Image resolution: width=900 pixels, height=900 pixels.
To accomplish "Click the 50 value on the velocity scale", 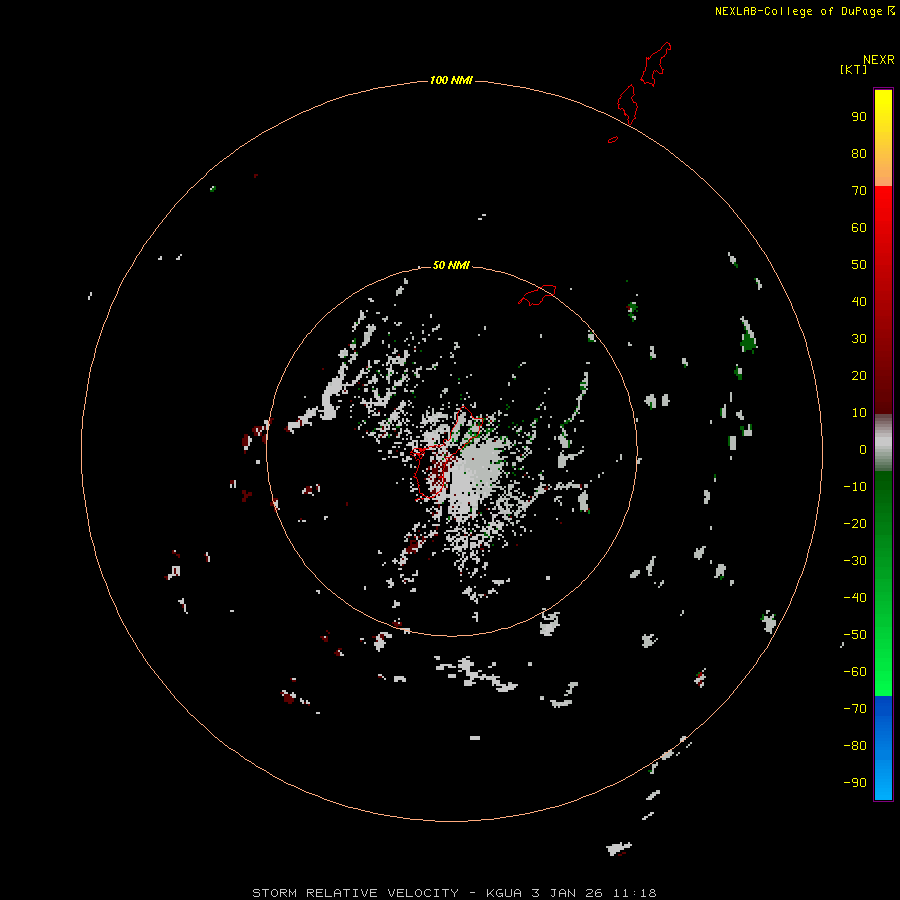I will pos(859,265).
